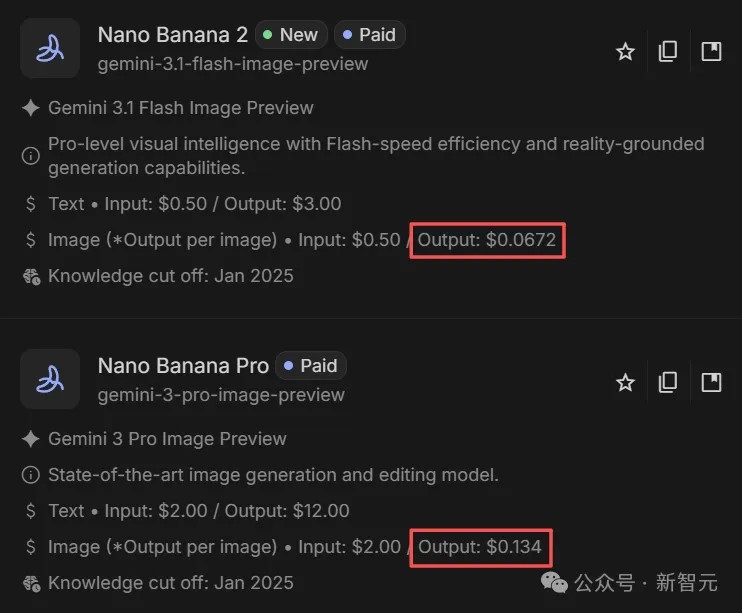Open the Nano Banana 2 title link
The image size is (742, 613).
tap(172, 35)
